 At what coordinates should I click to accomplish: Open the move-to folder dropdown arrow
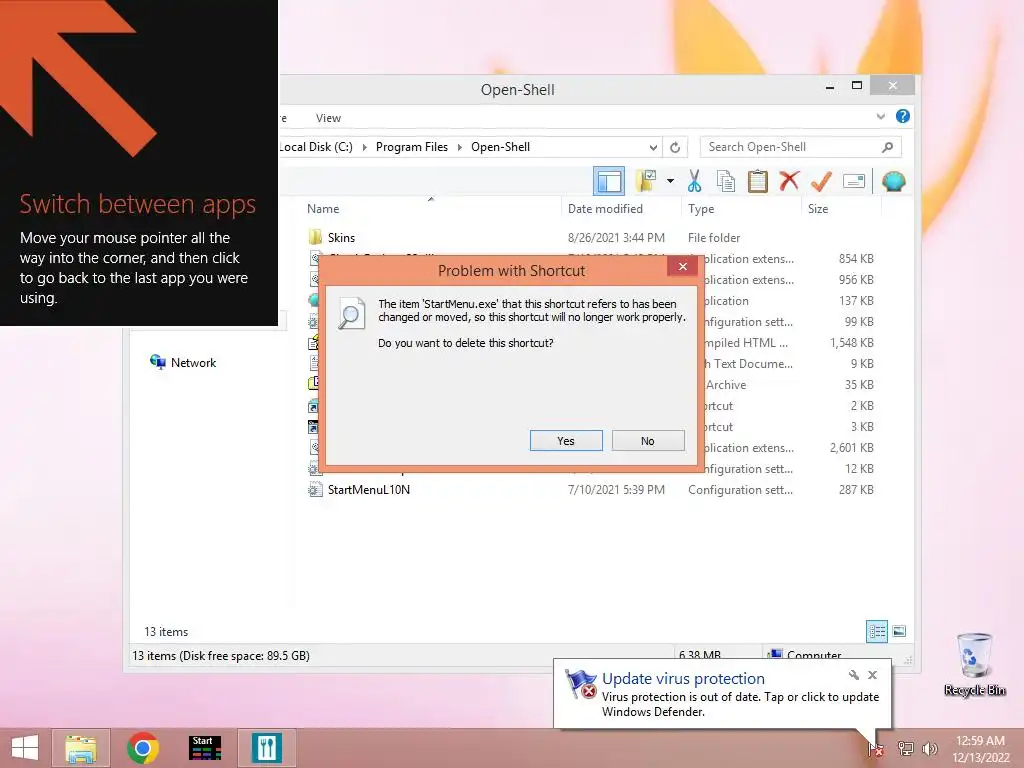pos(670,181)
